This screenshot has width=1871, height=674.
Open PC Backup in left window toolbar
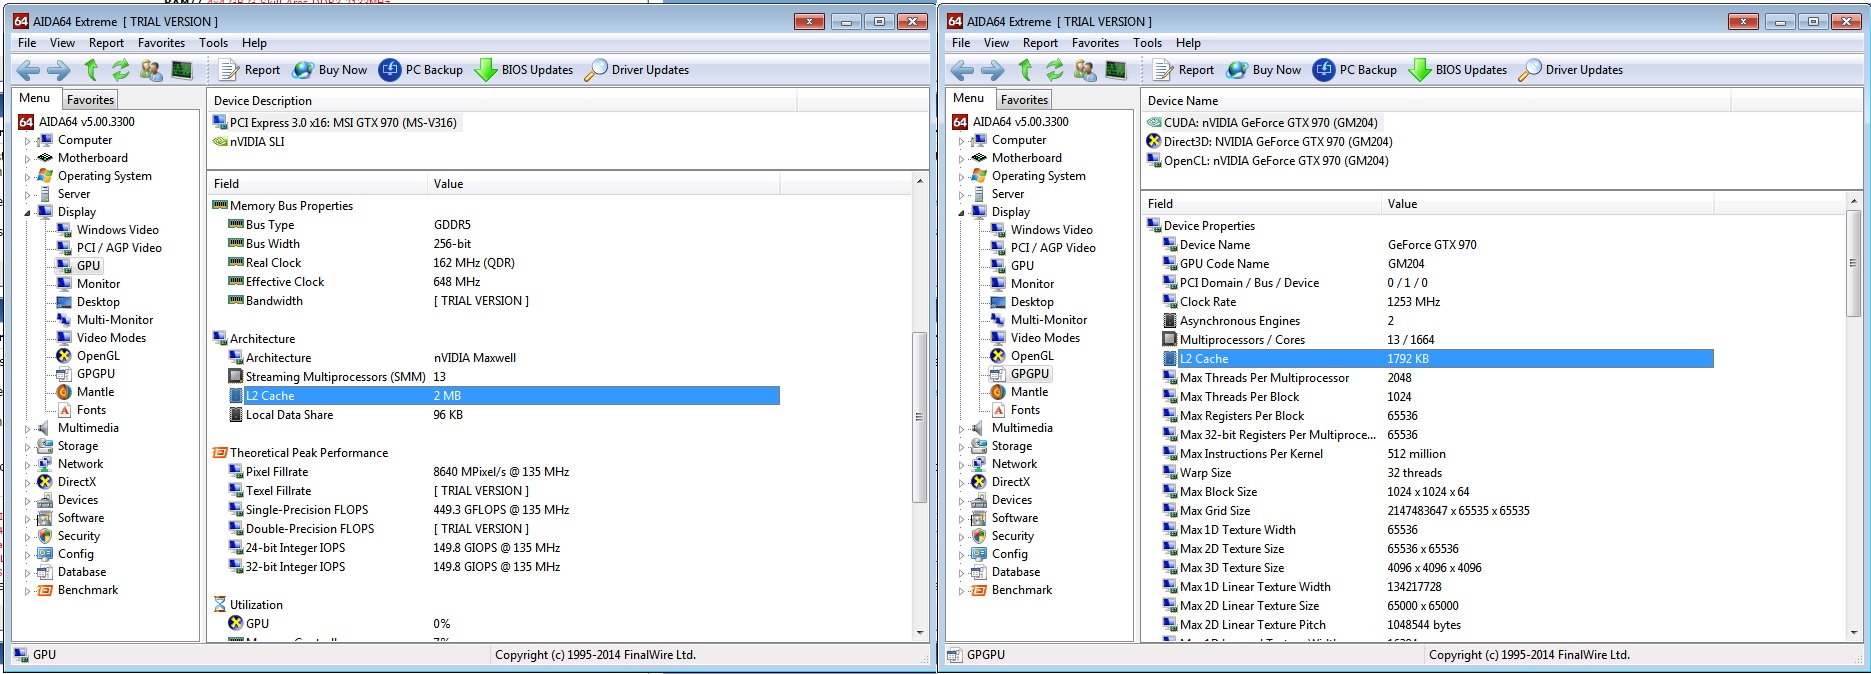421,70
